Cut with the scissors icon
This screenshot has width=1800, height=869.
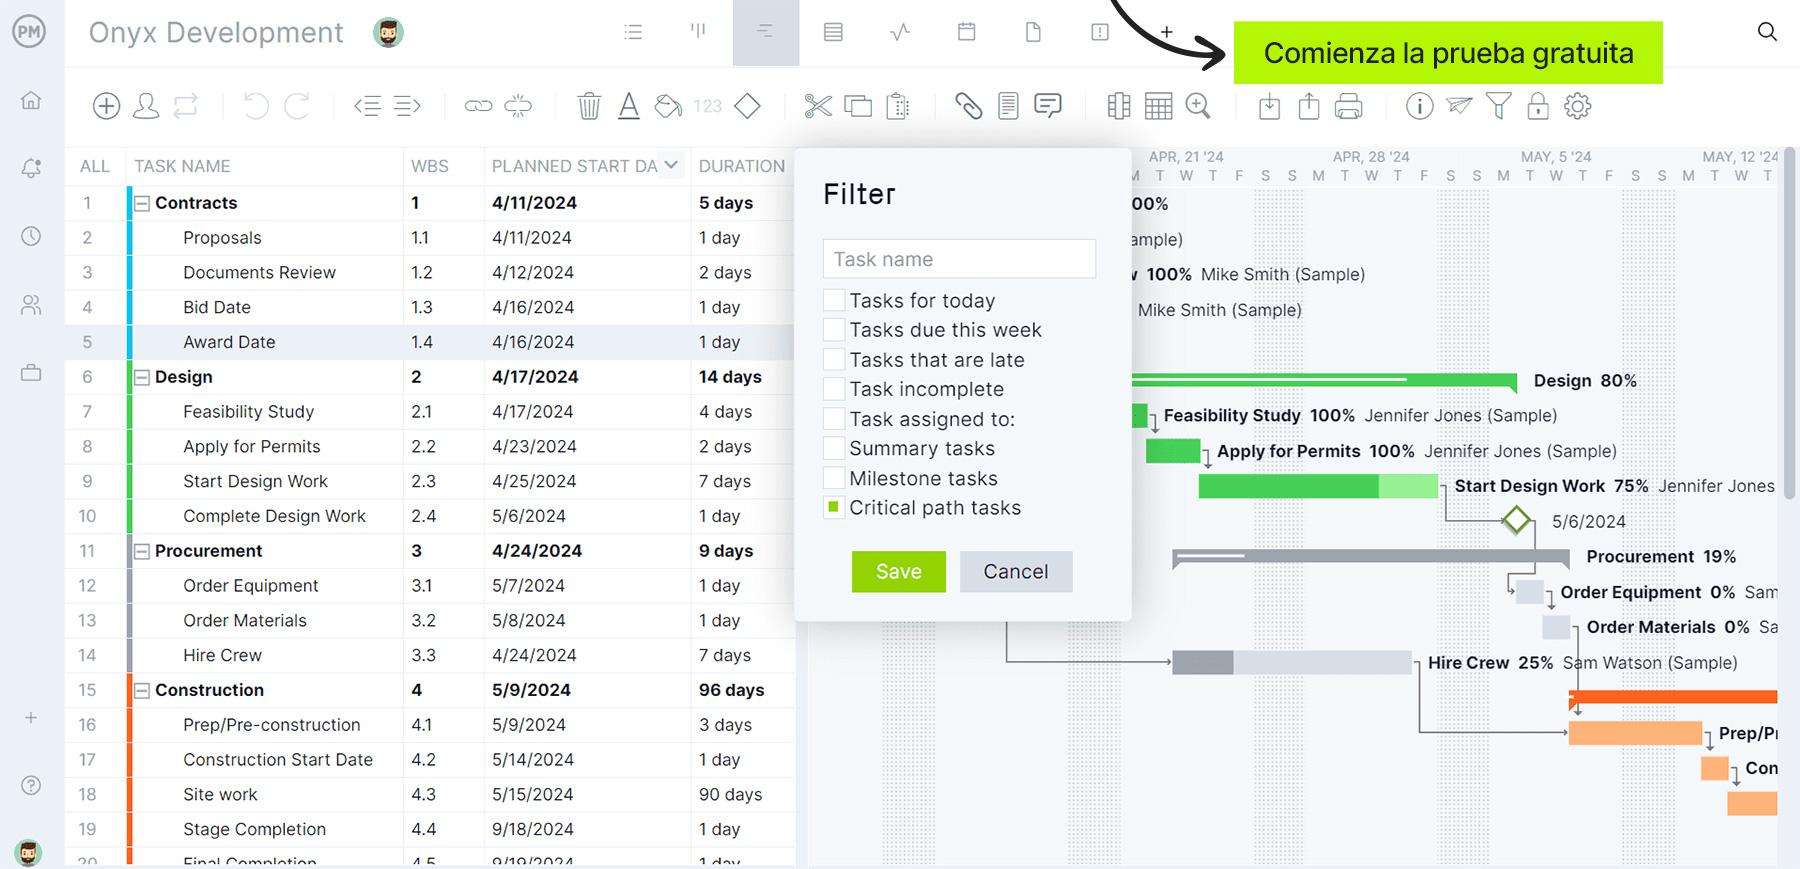click(818, 106)
